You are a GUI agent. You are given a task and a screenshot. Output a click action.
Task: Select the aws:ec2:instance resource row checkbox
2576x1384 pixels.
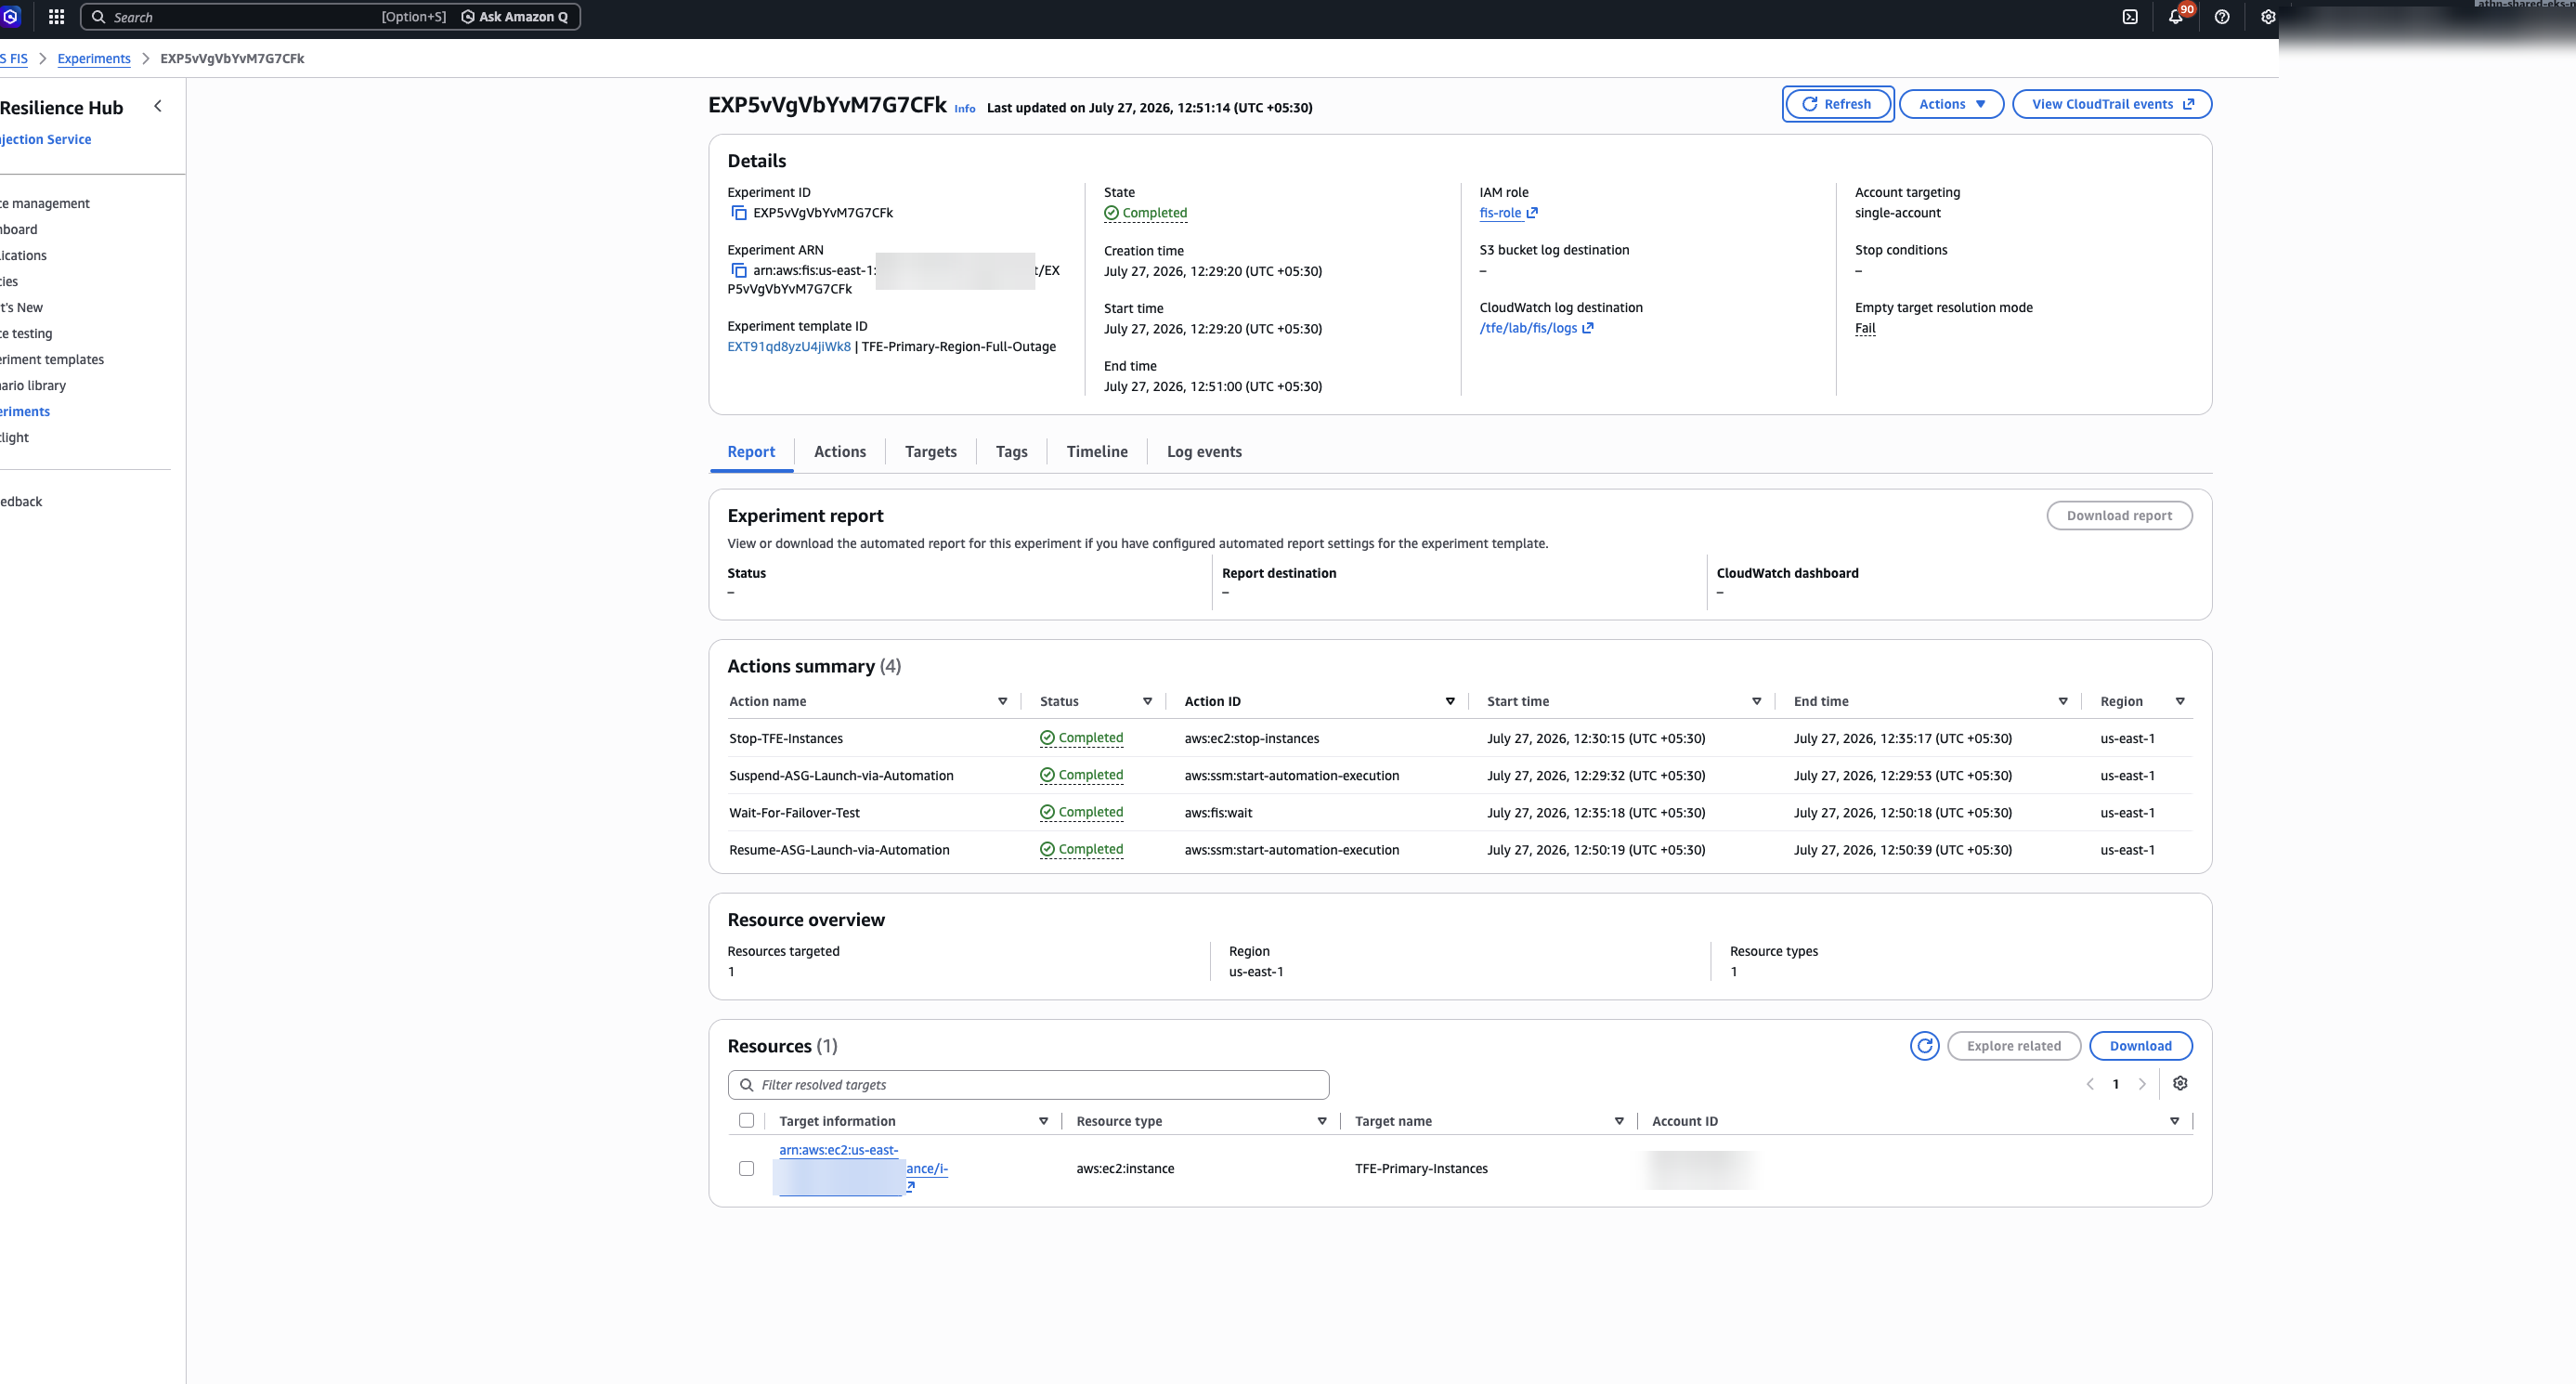[x=746, y=1169]
